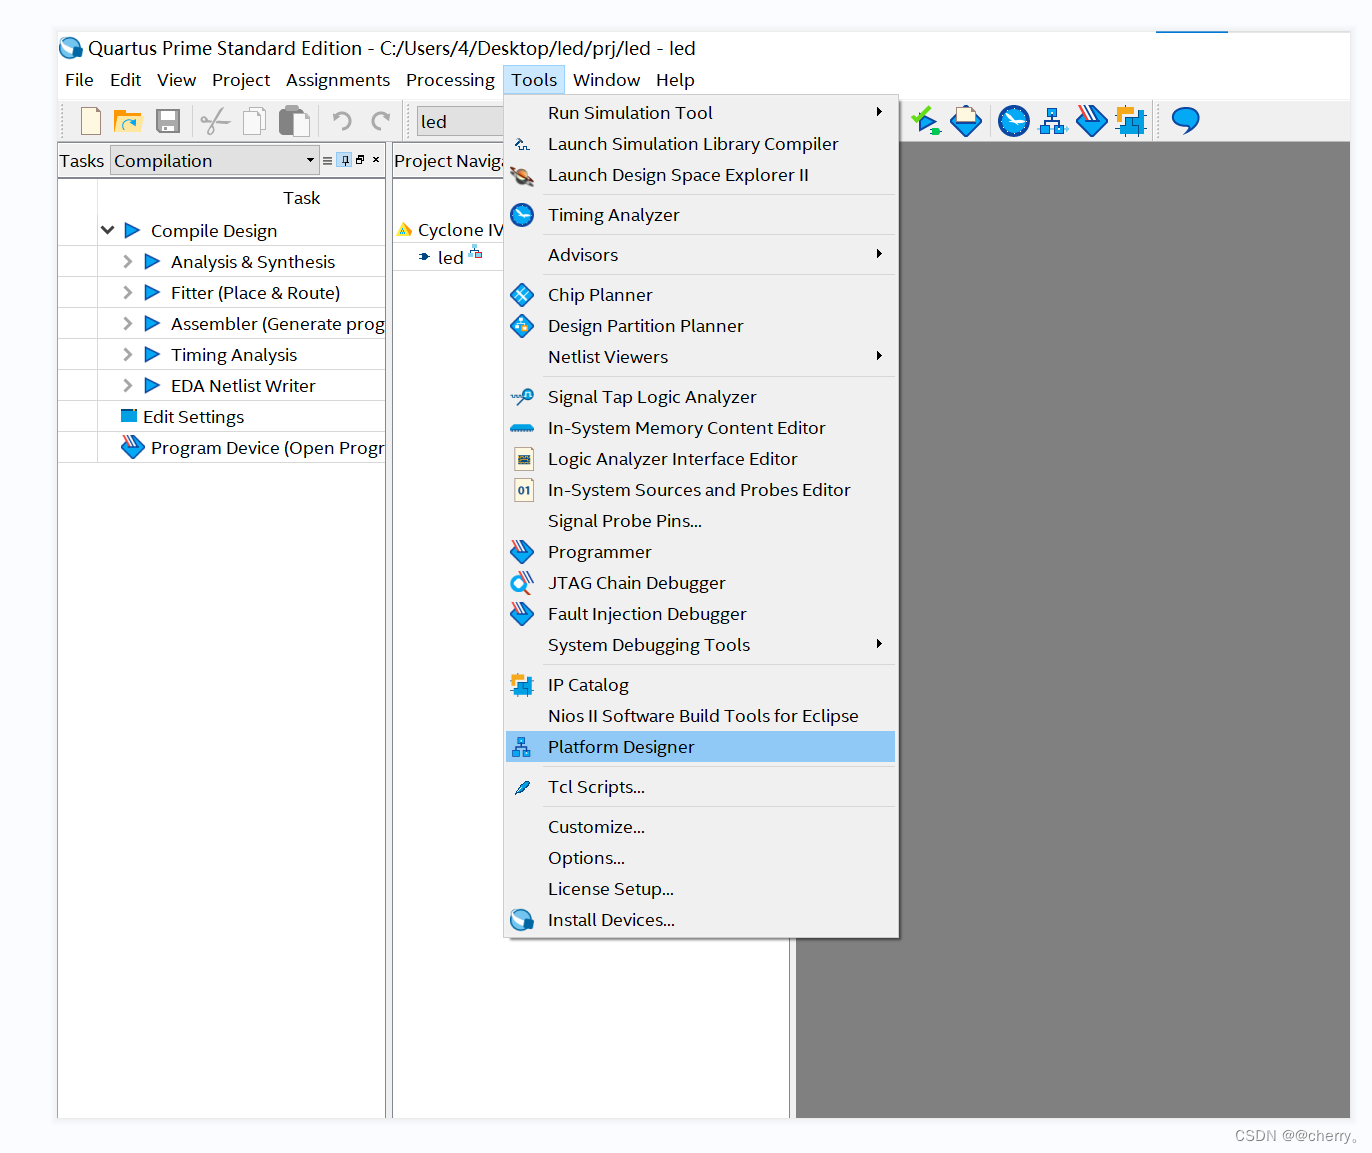Screen dimensions: 1372x1153
Task: Click the Platform Designer toolbar icon
Action: [1053, 121]
